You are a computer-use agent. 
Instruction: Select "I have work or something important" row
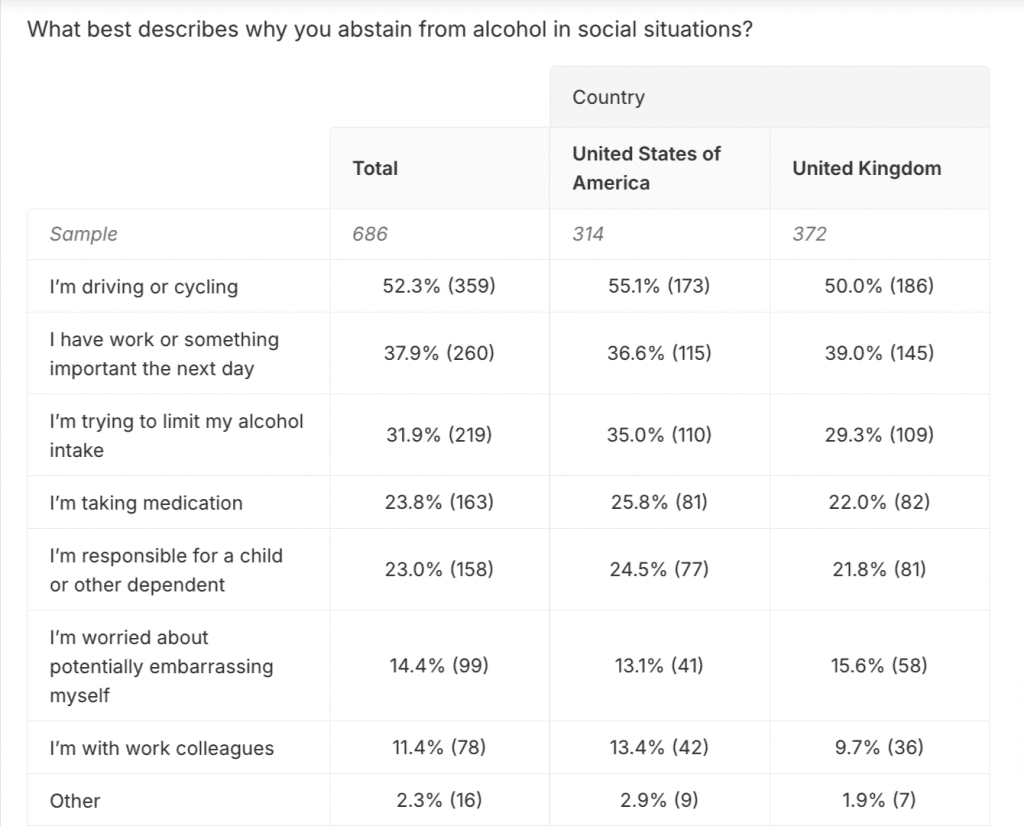coord(164,354)
